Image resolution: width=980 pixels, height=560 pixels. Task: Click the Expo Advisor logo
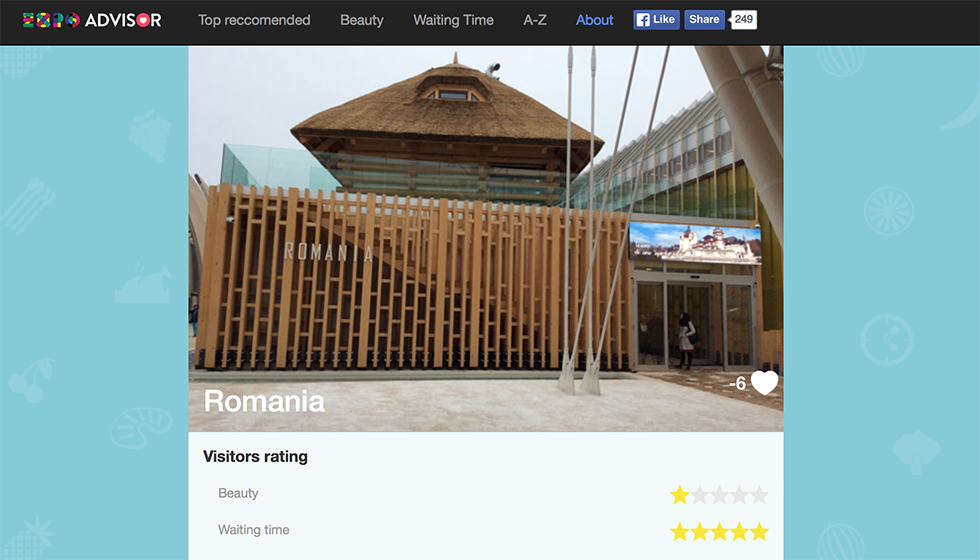[92, 20]
